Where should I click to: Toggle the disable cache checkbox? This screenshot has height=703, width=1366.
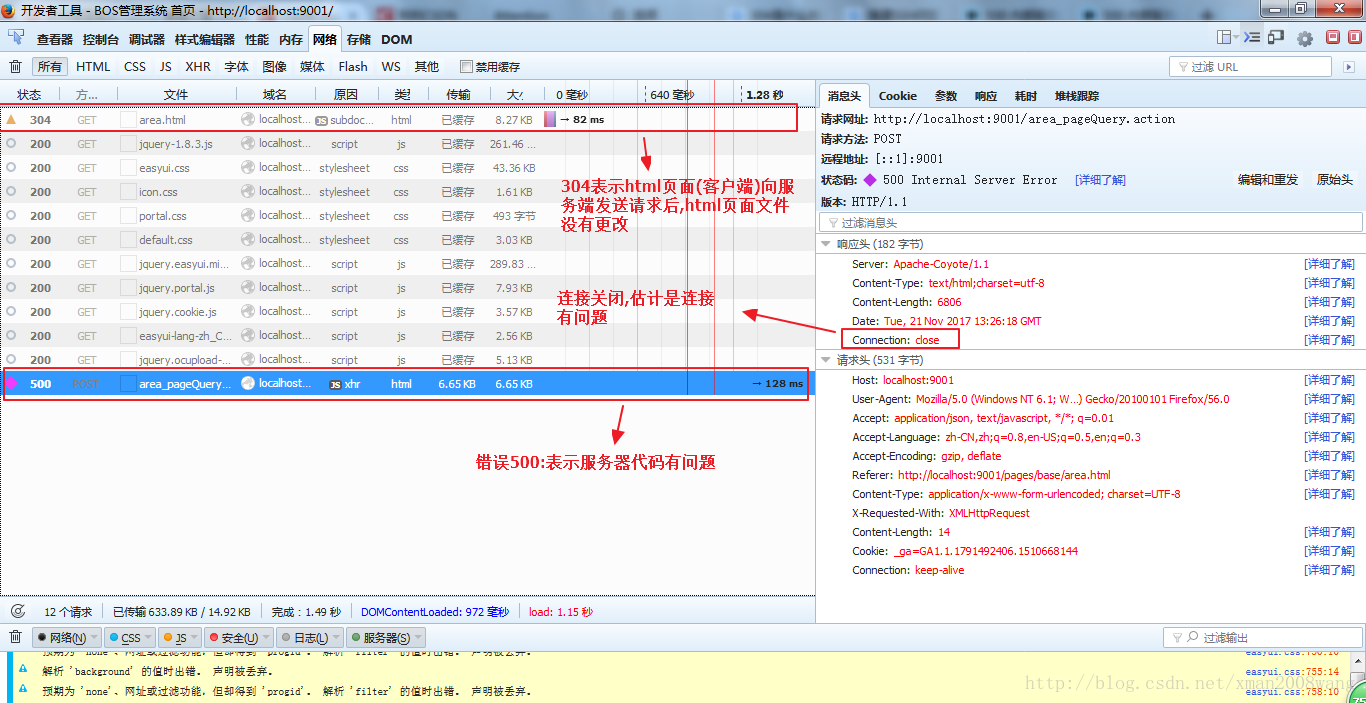[x=466, y=67]
